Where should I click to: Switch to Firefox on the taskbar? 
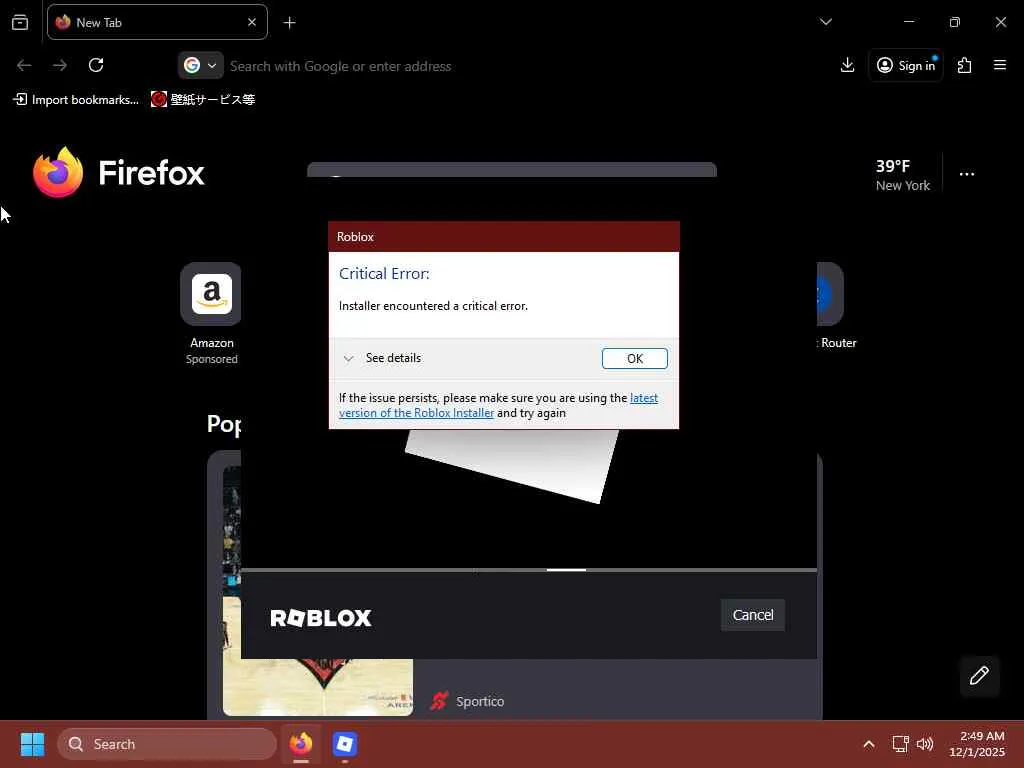point(301,744)
